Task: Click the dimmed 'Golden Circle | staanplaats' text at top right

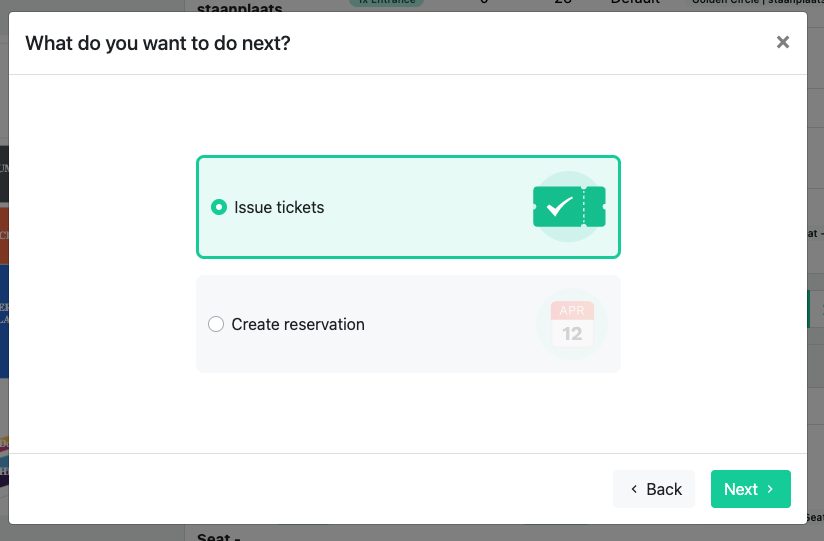Action: (x=757, y=3)
